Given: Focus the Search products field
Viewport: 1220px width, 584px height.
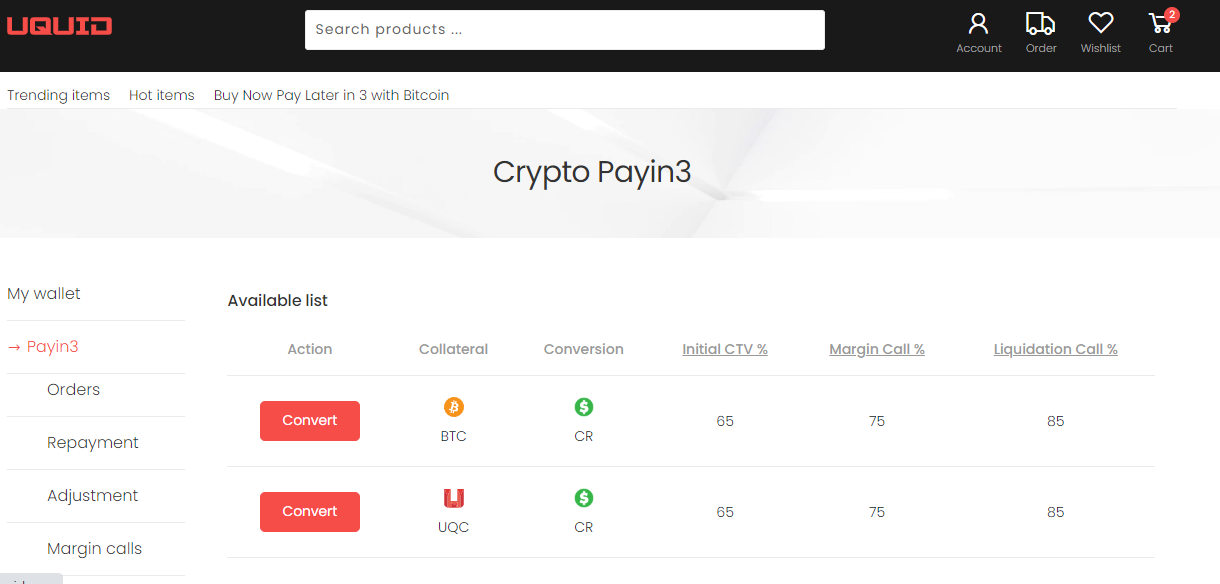Looking at the screenshot, I should (x=565, y=30).
